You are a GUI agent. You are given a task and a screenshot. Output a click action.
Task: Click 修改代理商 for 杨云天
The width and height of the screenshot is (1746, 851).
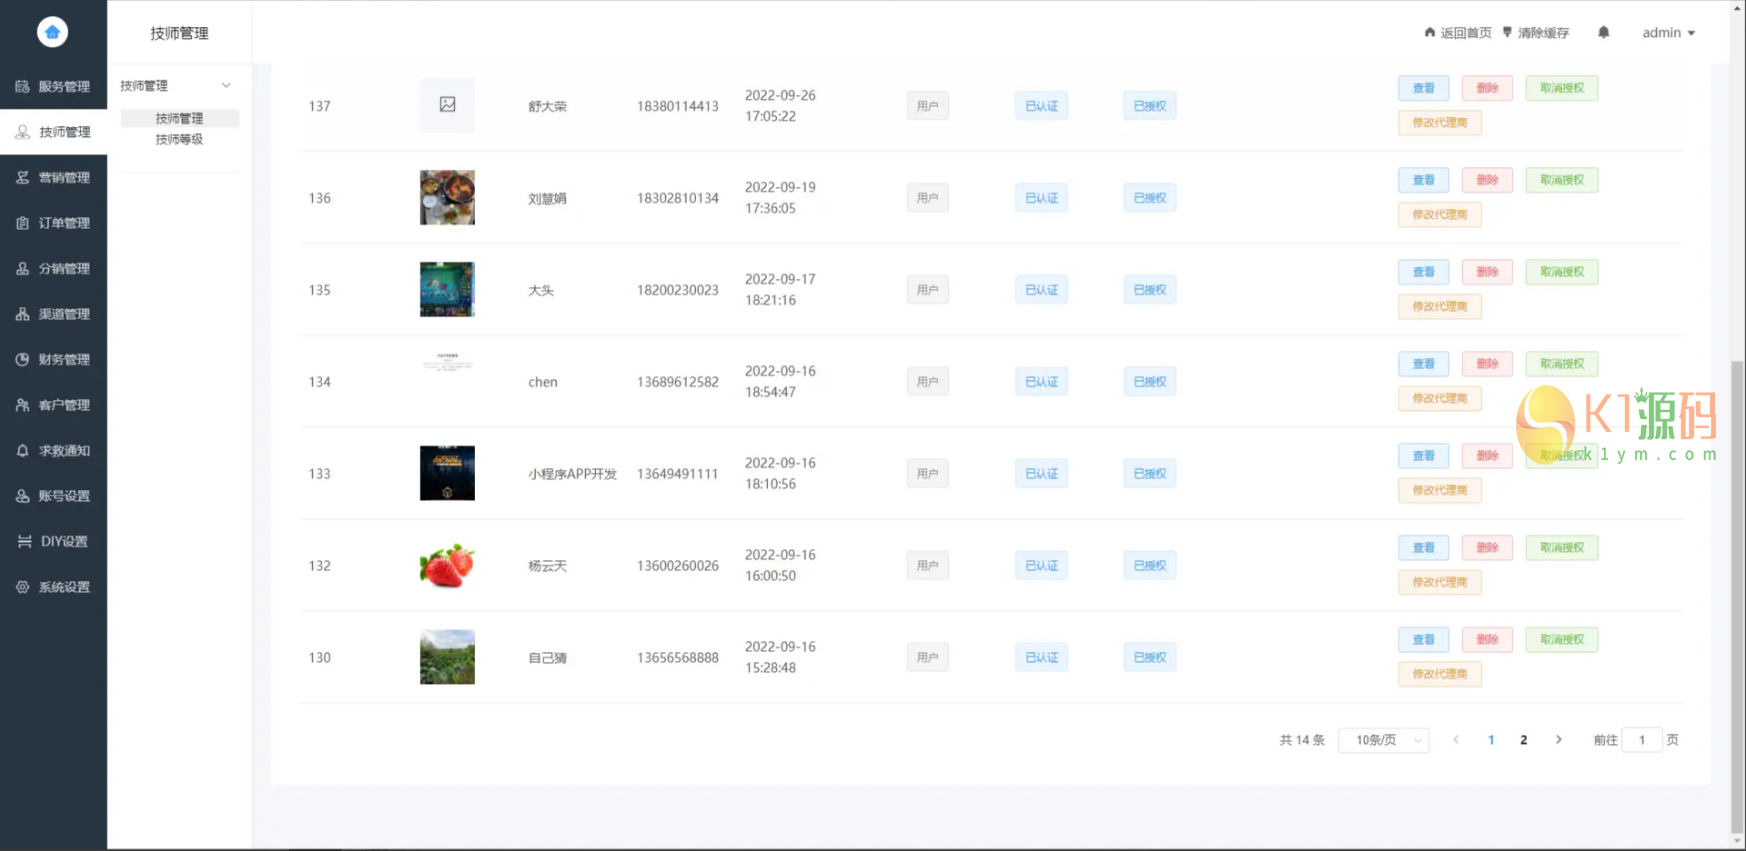point(1440,583)
